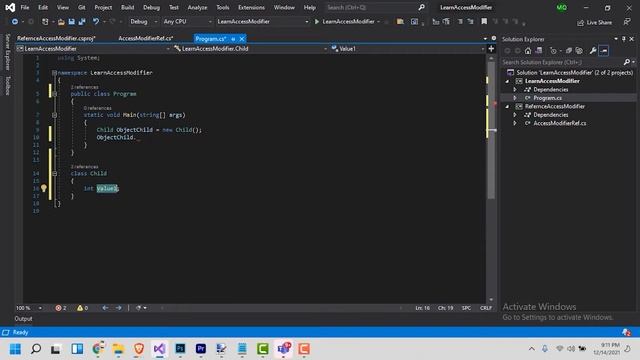Viewport: 640px width, 360px height.
Task: Collapse the RefernceAccessModifier project node
Action: click(507, 107)
